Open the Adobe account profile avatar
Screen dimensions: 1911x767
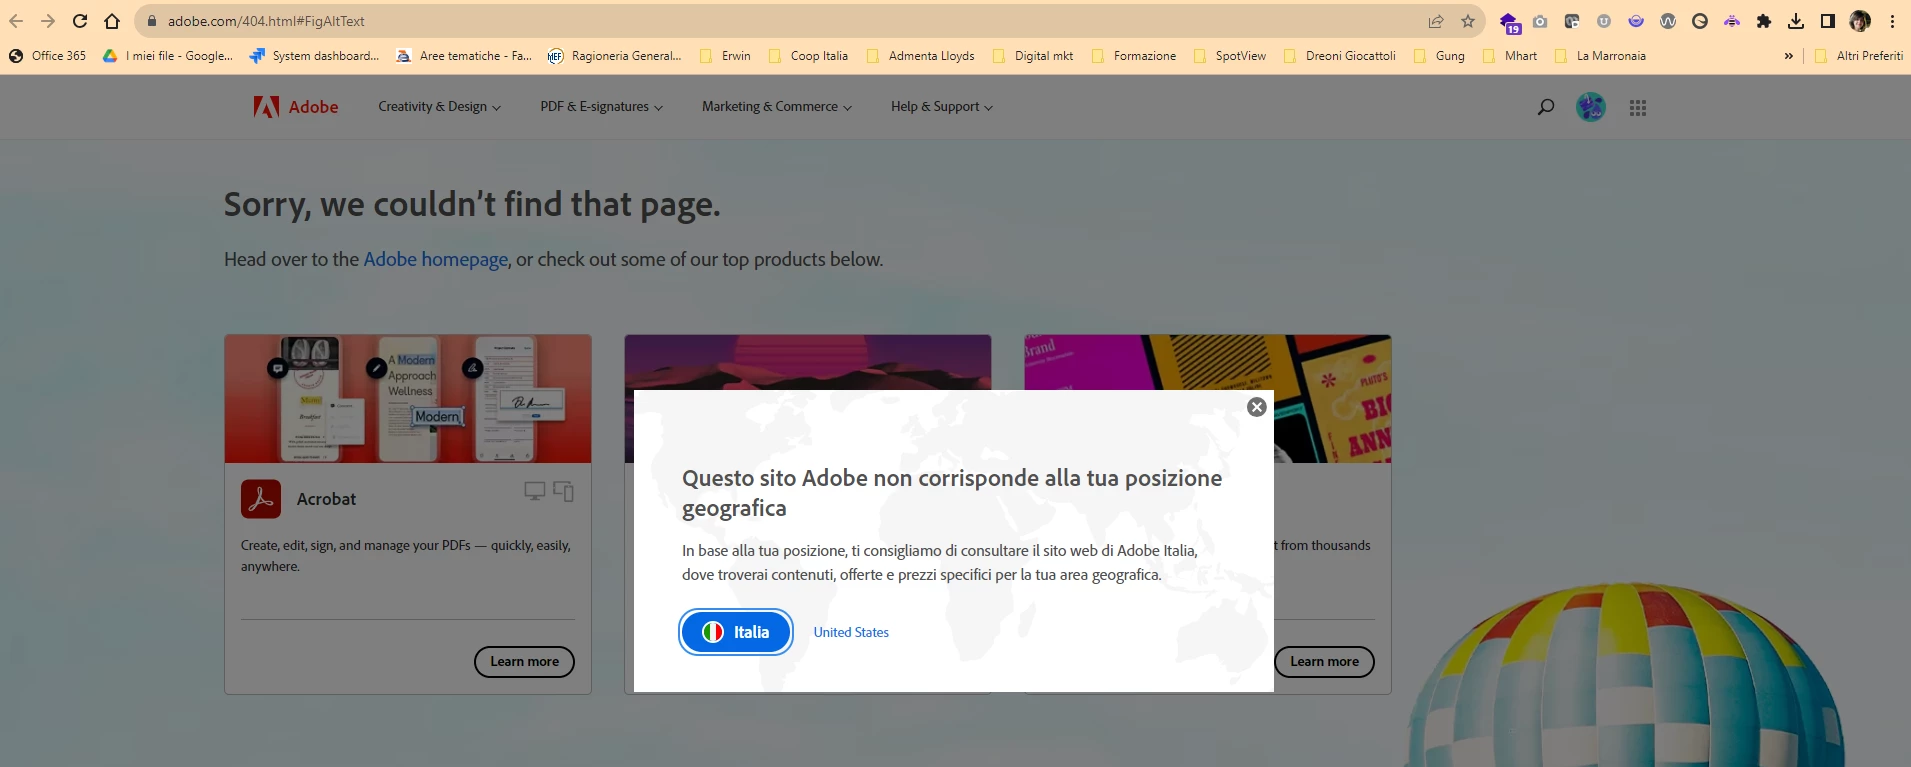click(1591, 107)
